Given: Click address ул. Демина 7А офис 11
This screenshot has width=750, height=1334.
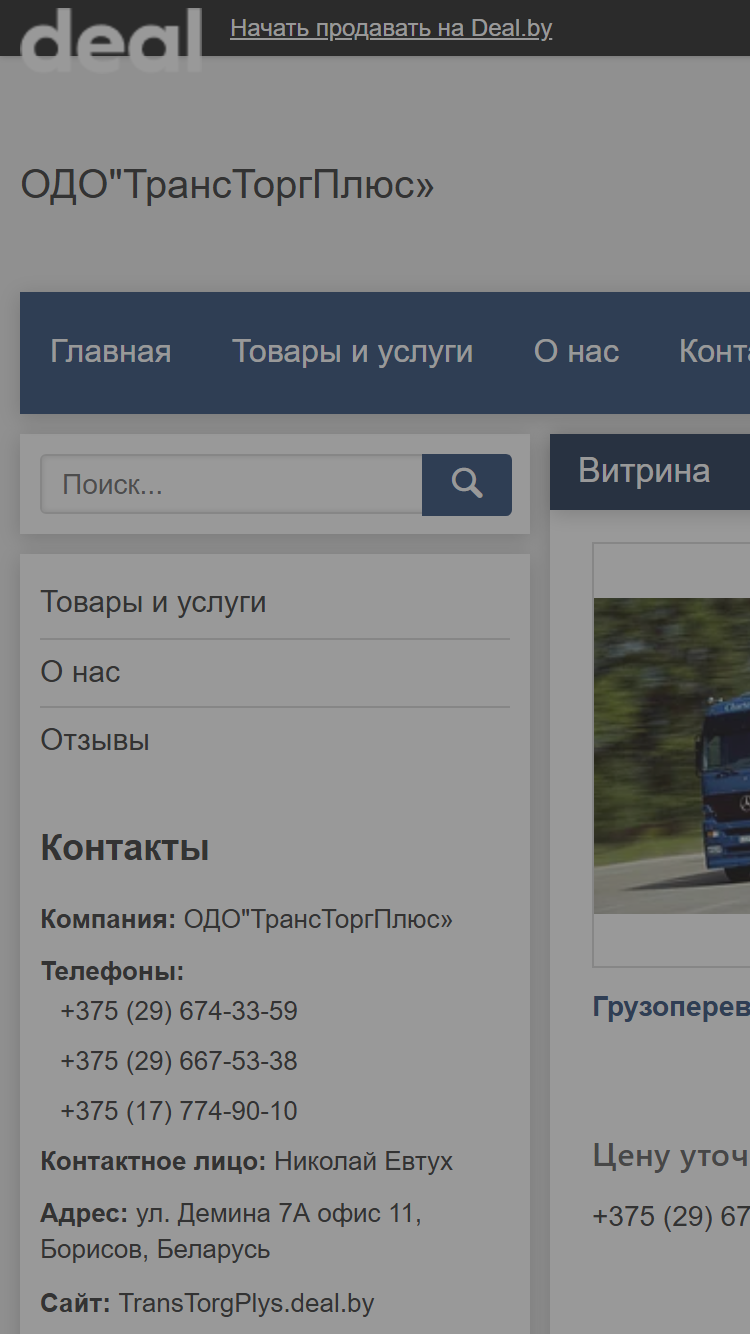Looking at the screenshot, I should tap(279, 1214).
